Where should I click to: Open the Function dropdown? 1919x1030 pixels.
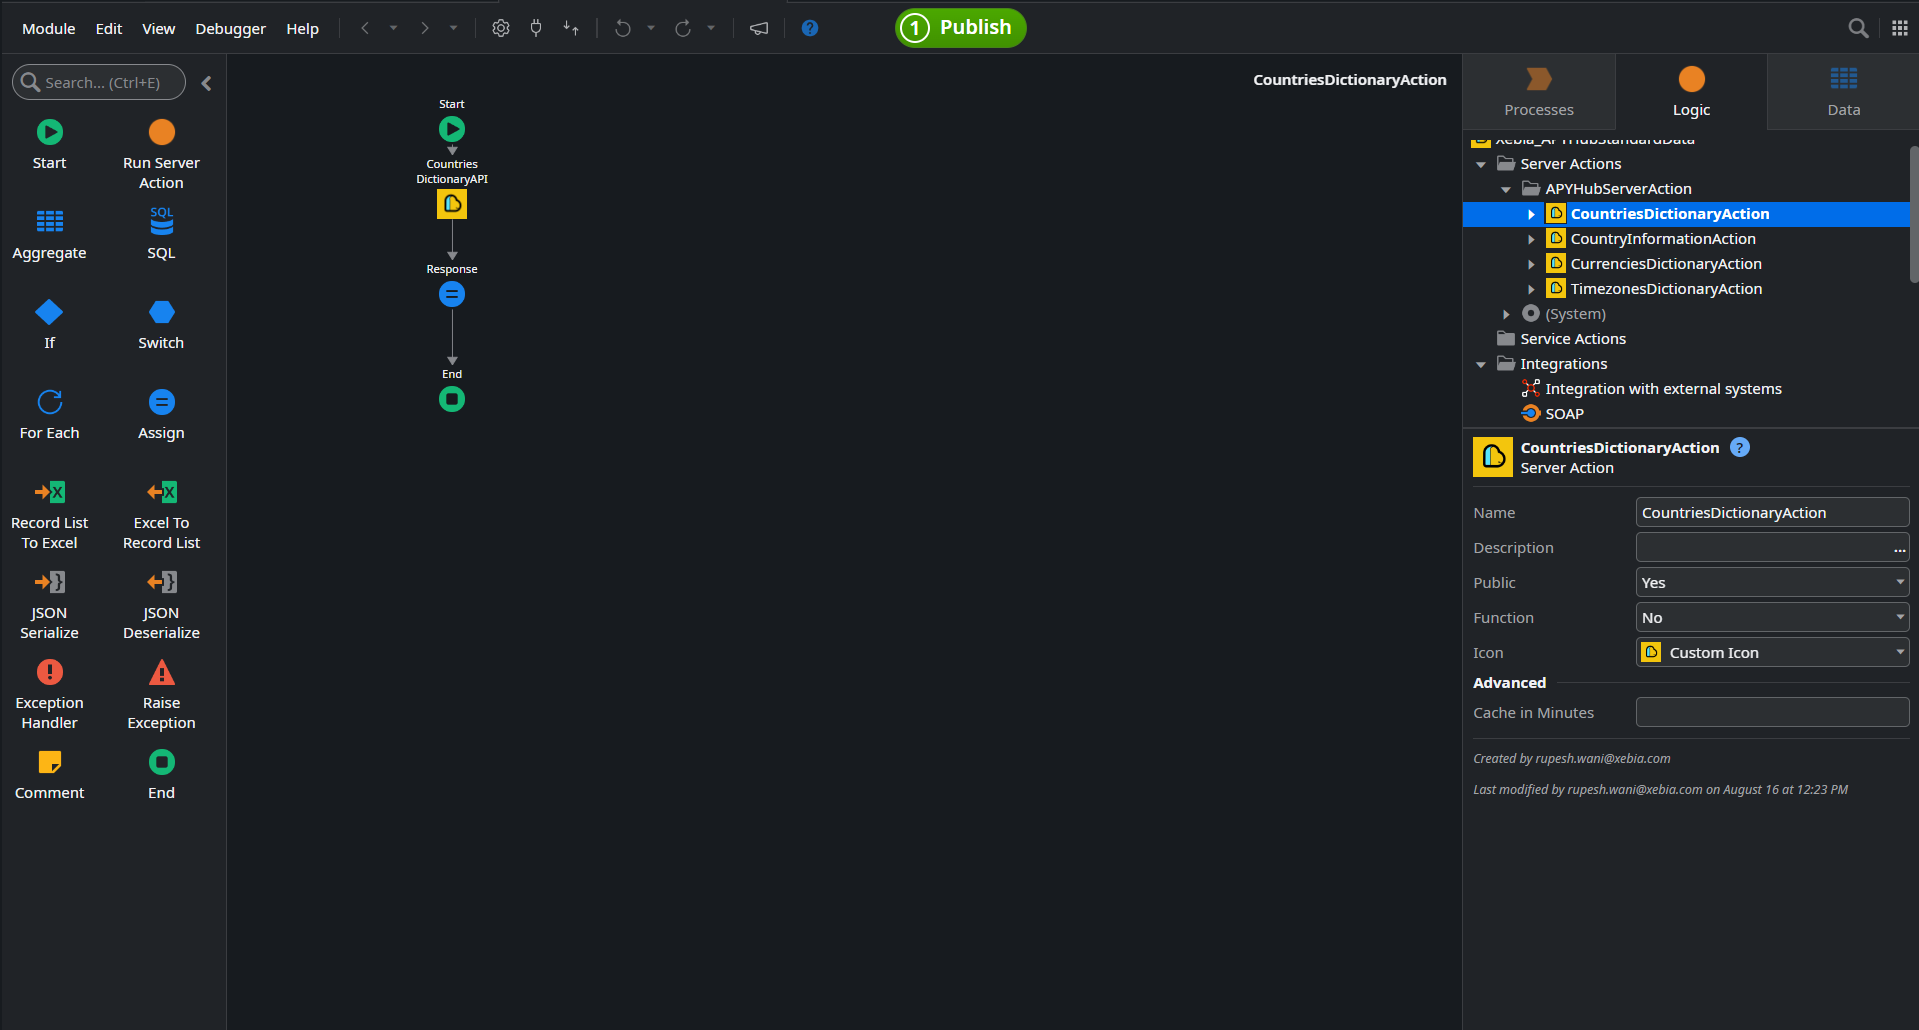[1772, 618]
